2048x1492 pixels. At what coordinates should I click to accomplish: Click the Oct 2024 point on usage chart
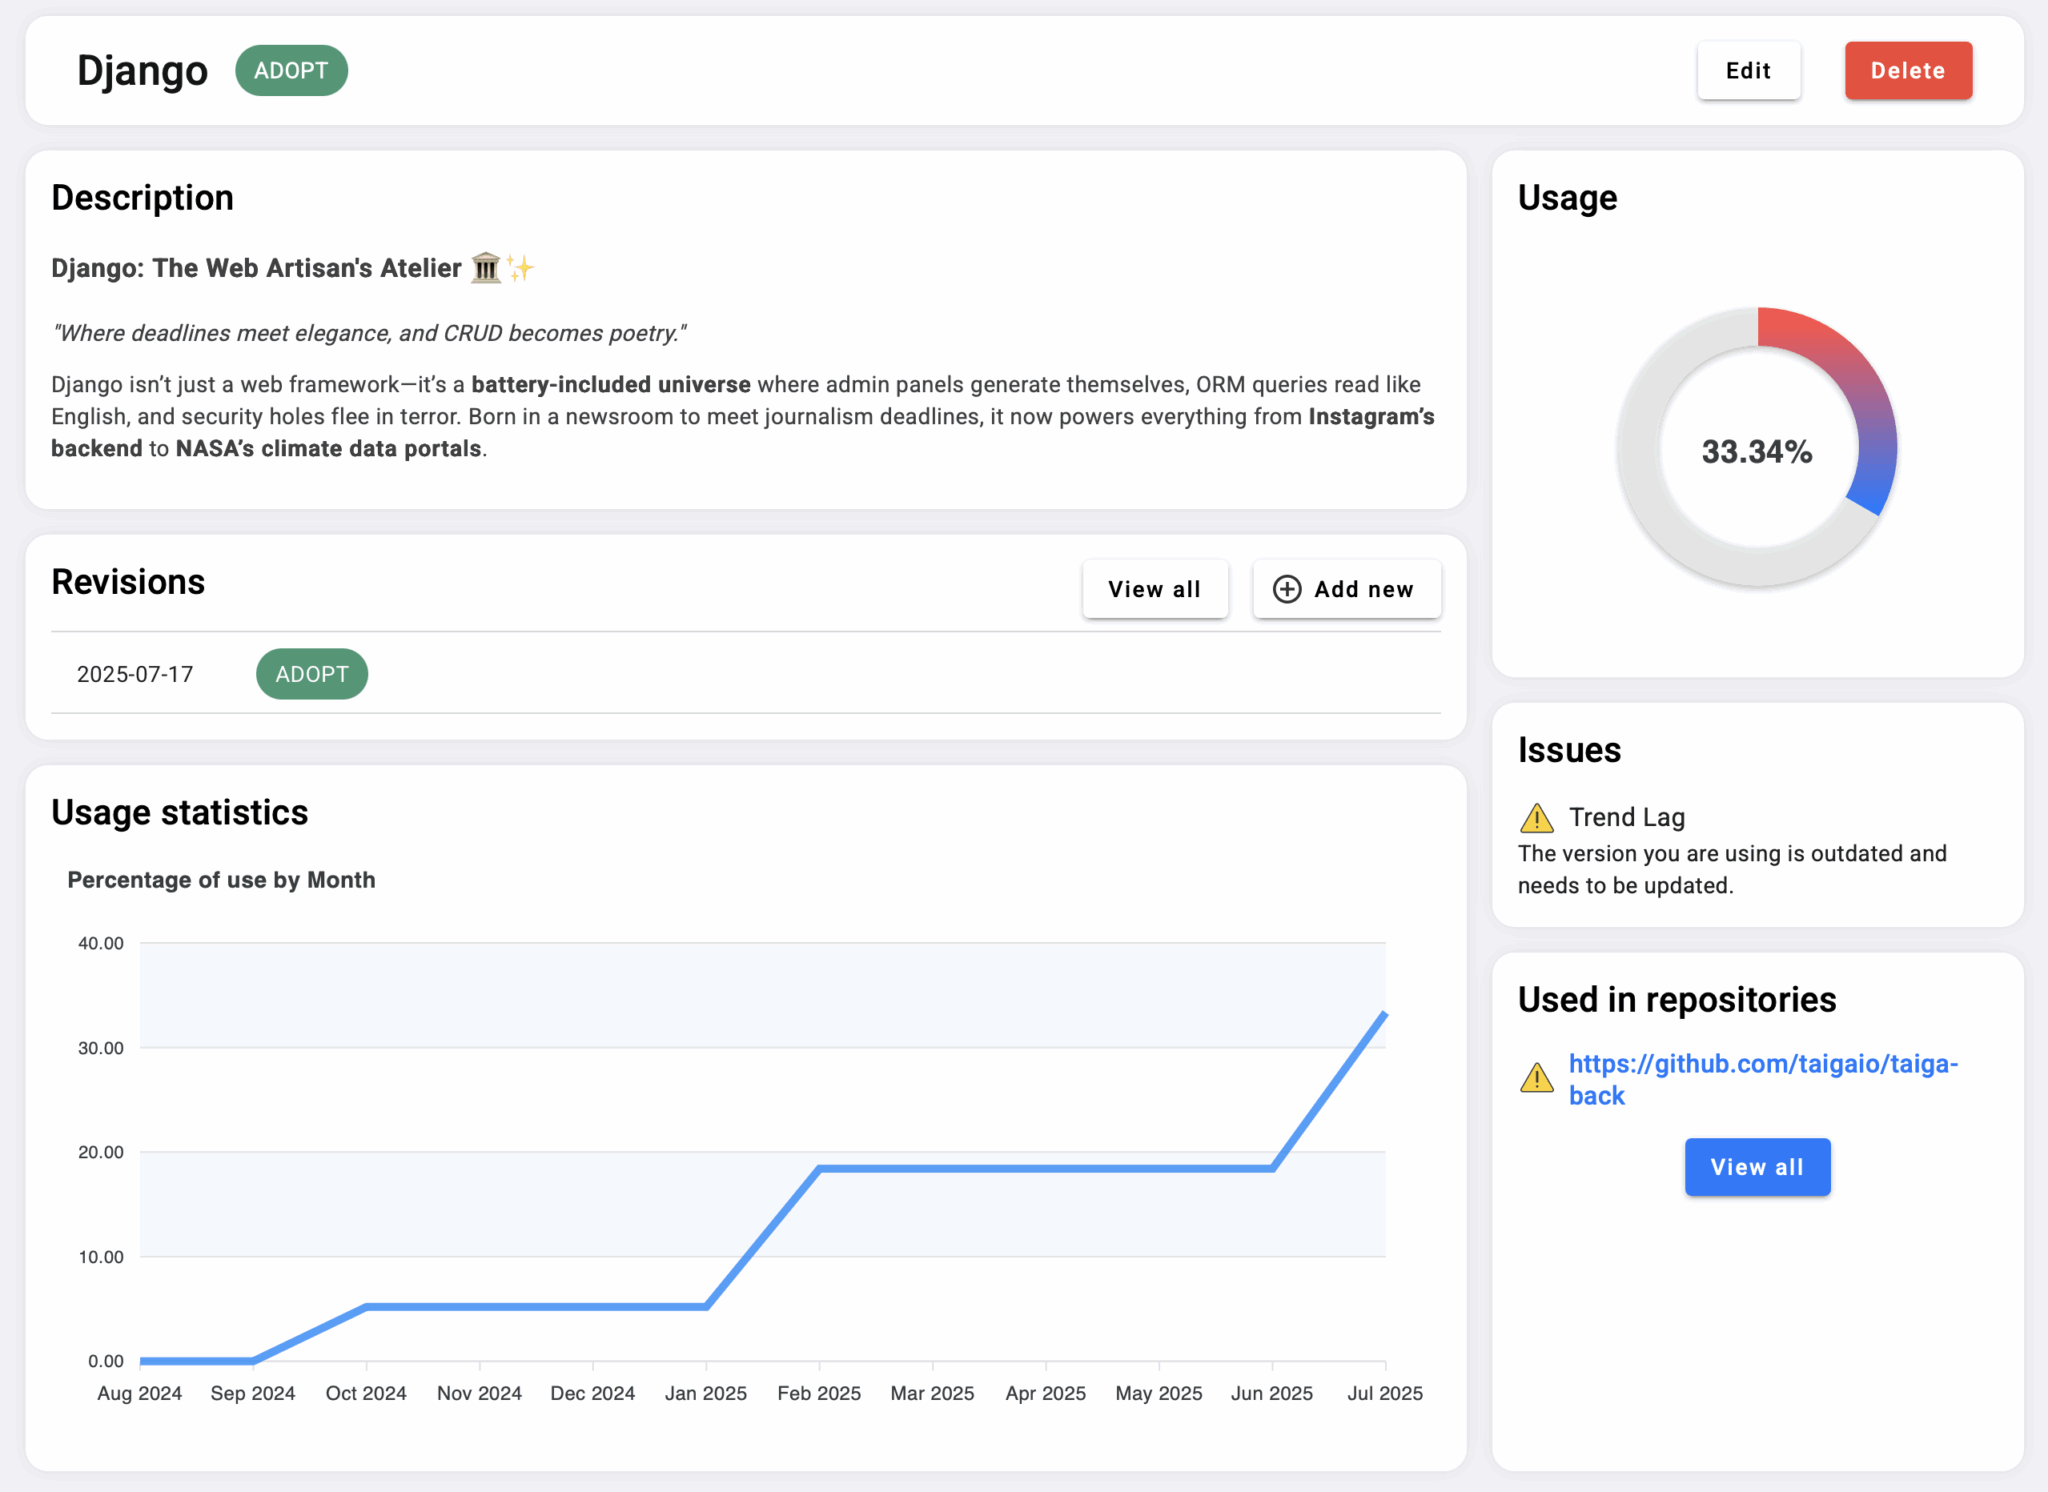pos(367,1307)
